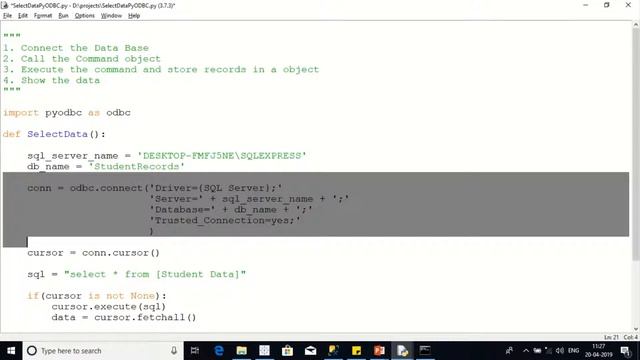Restore down the IDLE editor window

tap(607, 5)
